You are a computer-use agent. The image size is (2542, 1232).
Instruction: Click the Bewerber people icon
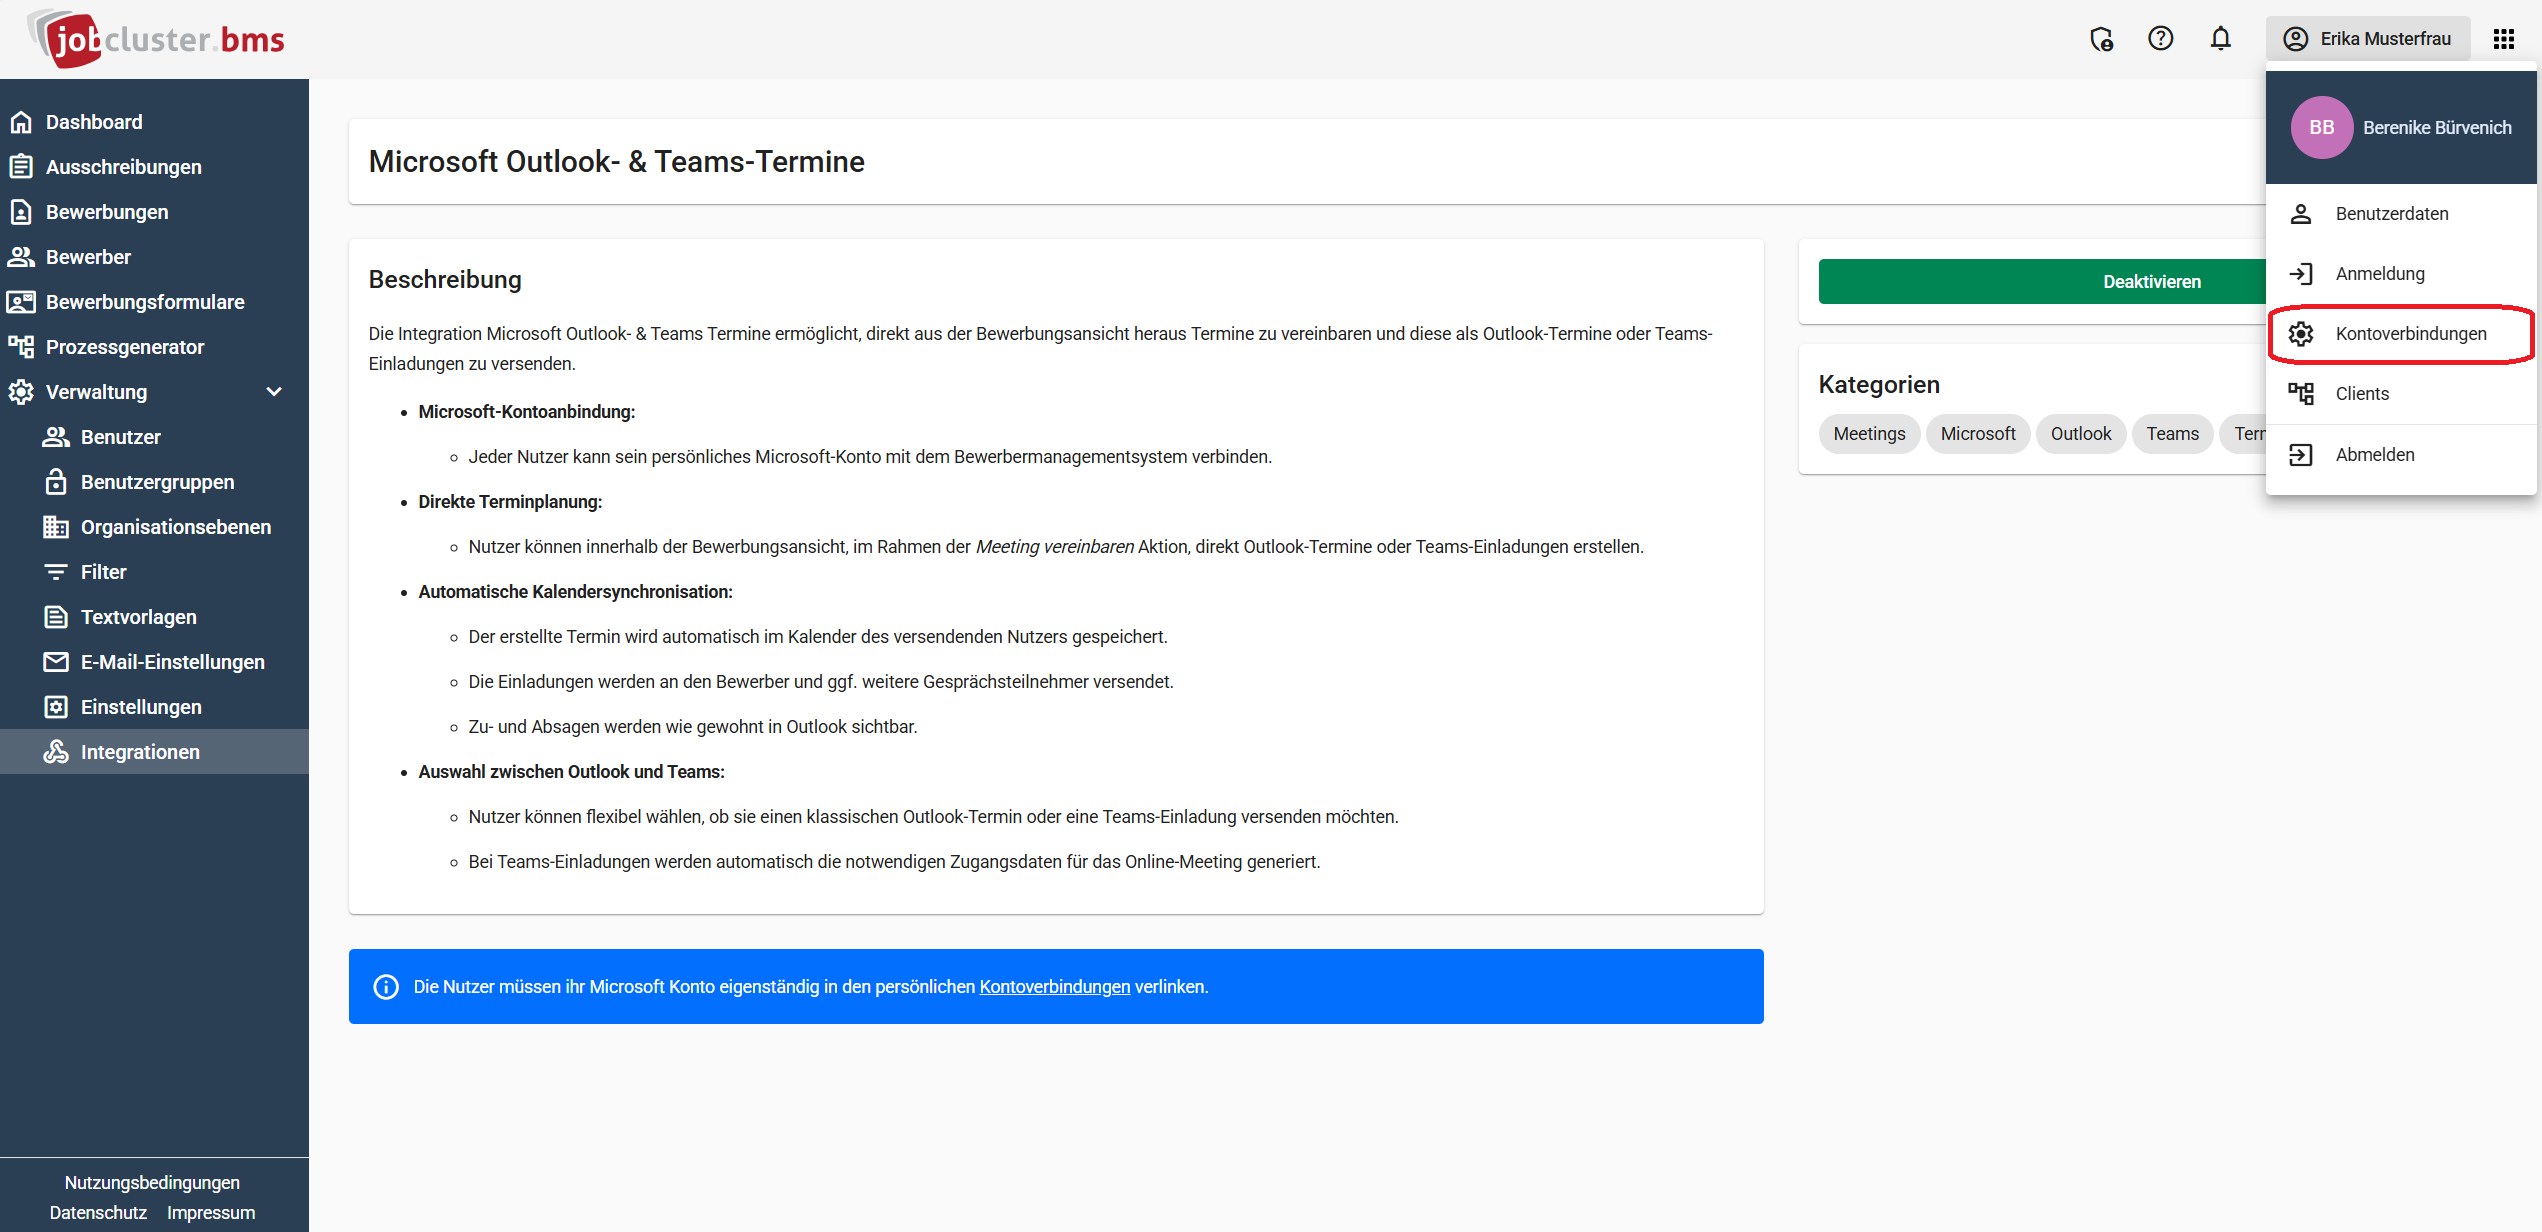pos(21,257)
